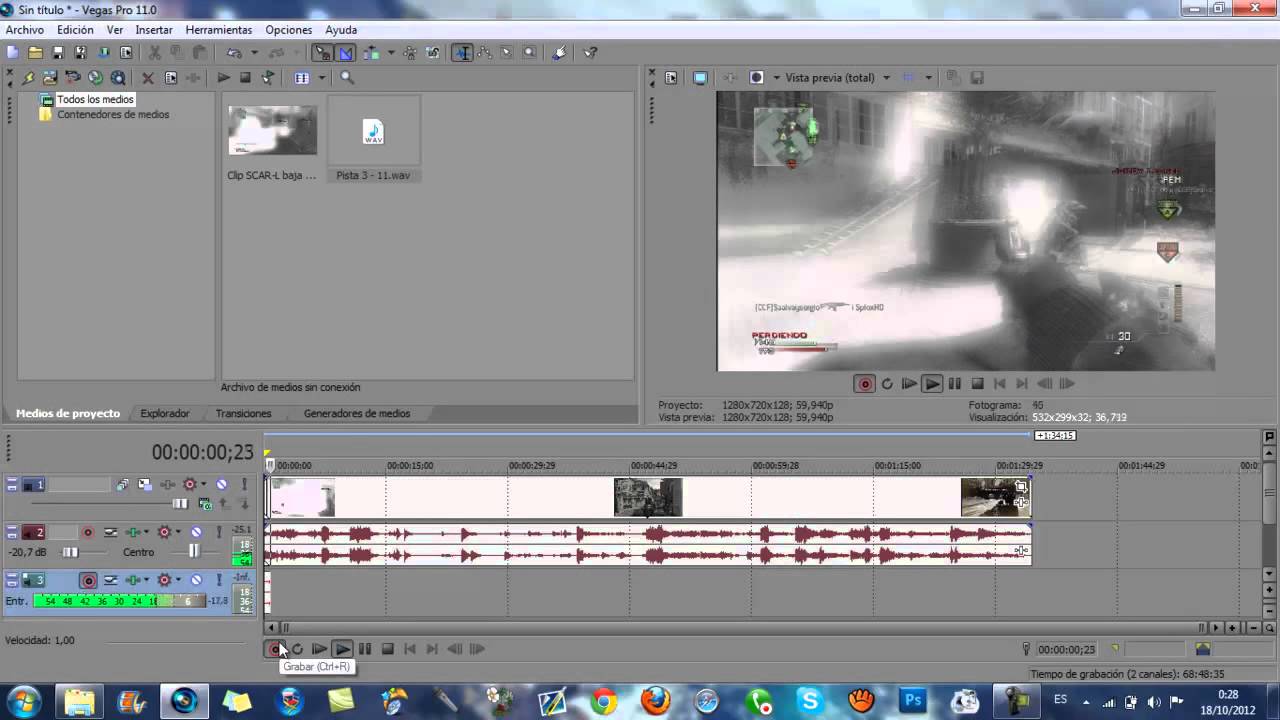Screen dimensions: 1280x720
Task: Click the Open project folder icon
Action: (x=35, y=52)
